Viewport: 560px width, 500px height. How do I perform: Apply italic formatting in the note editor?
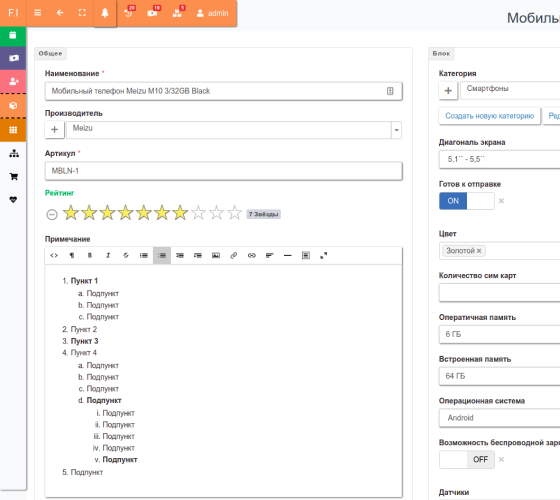(x=108, y=255)
